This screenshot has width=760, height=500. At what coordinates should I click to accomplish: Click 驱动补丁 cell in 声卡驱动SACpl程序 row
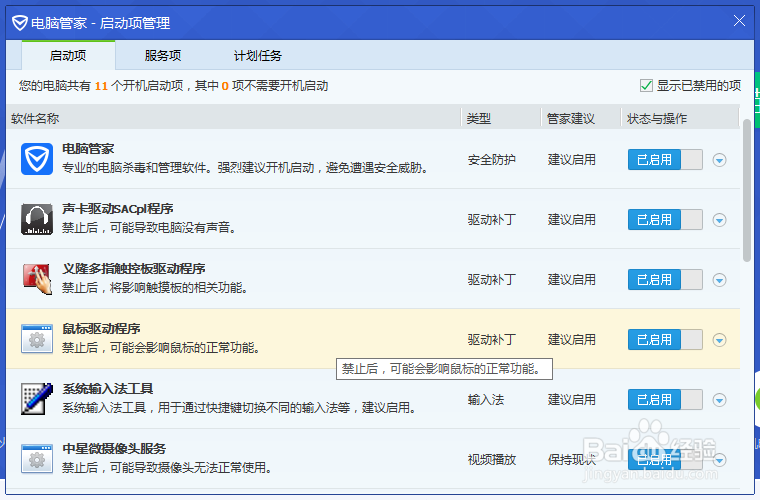coord(491,220)
